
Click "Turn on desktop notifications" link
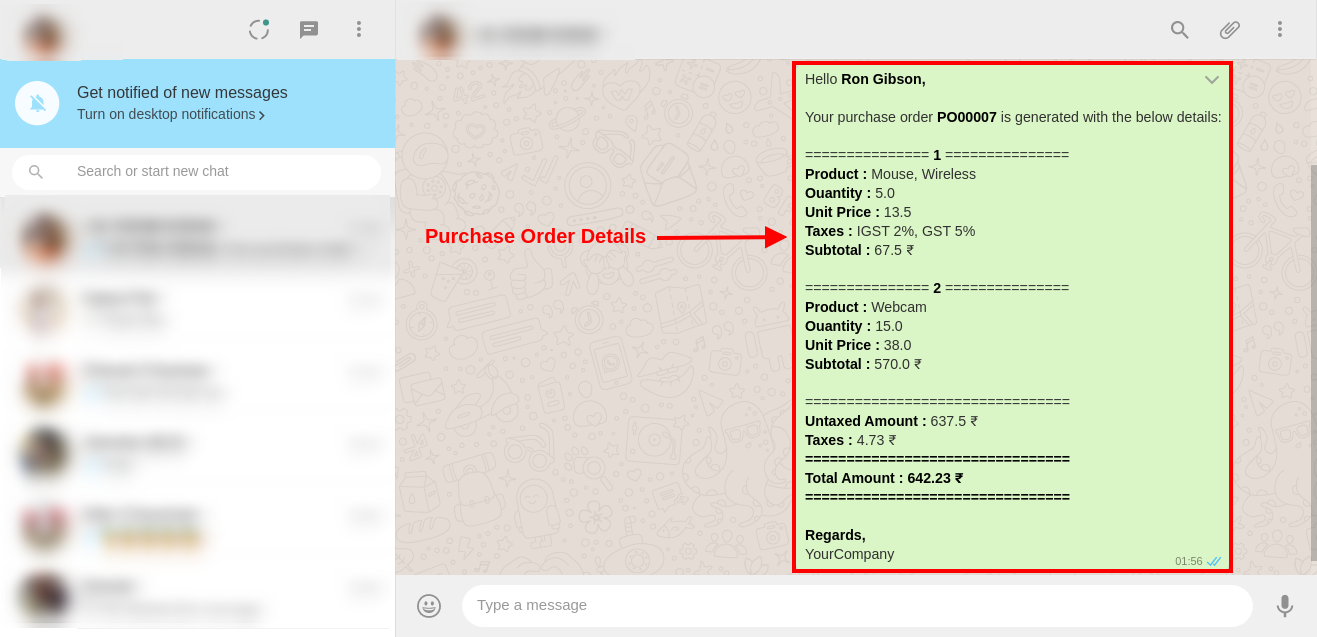[x=171, y=114]
